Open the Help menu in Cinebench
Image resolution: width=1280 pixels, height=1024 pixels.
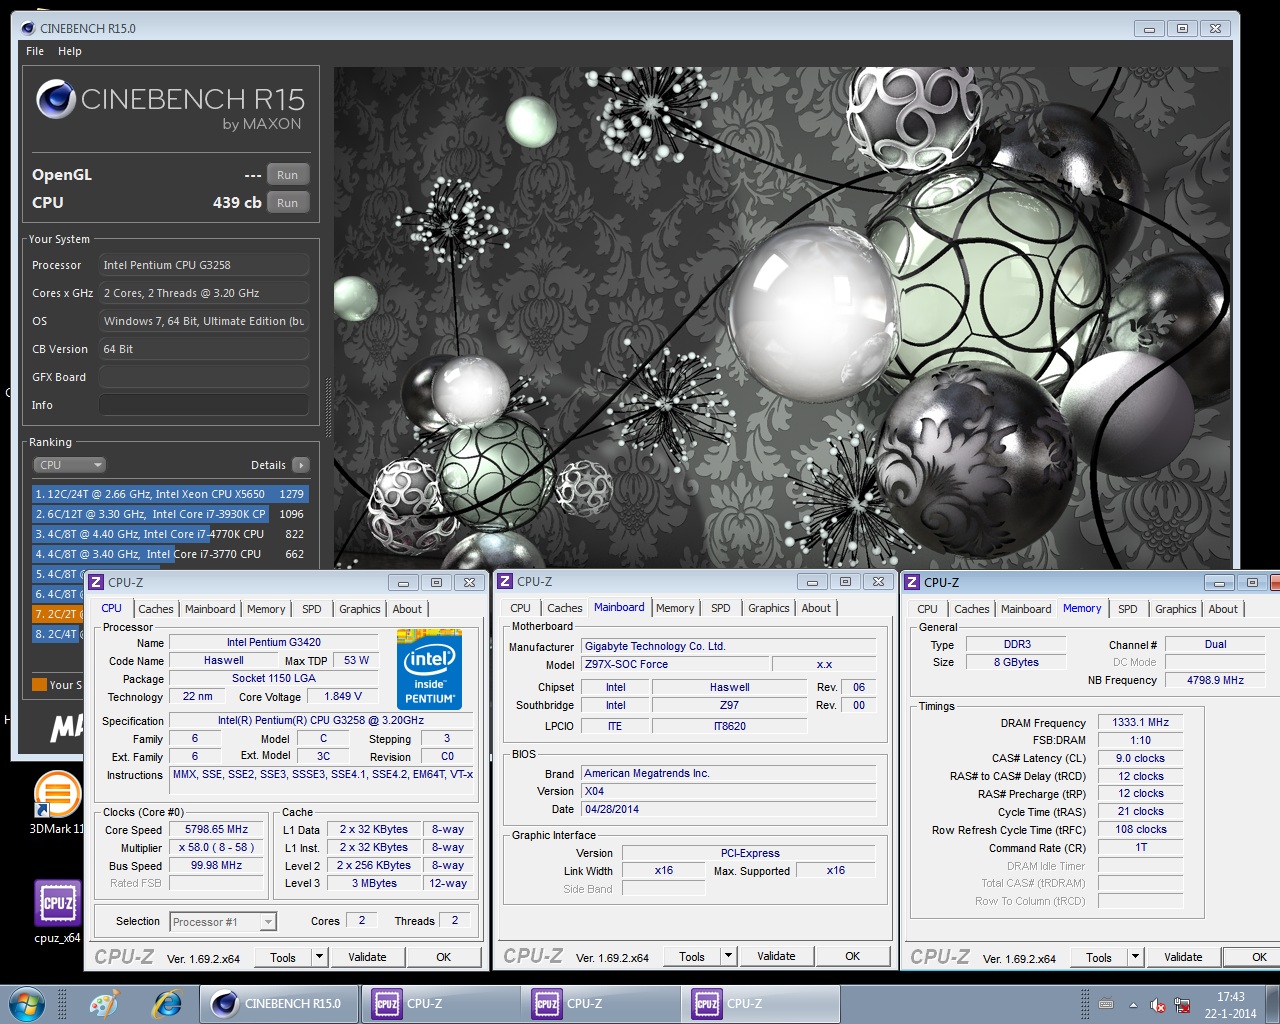tap(70, 51)
